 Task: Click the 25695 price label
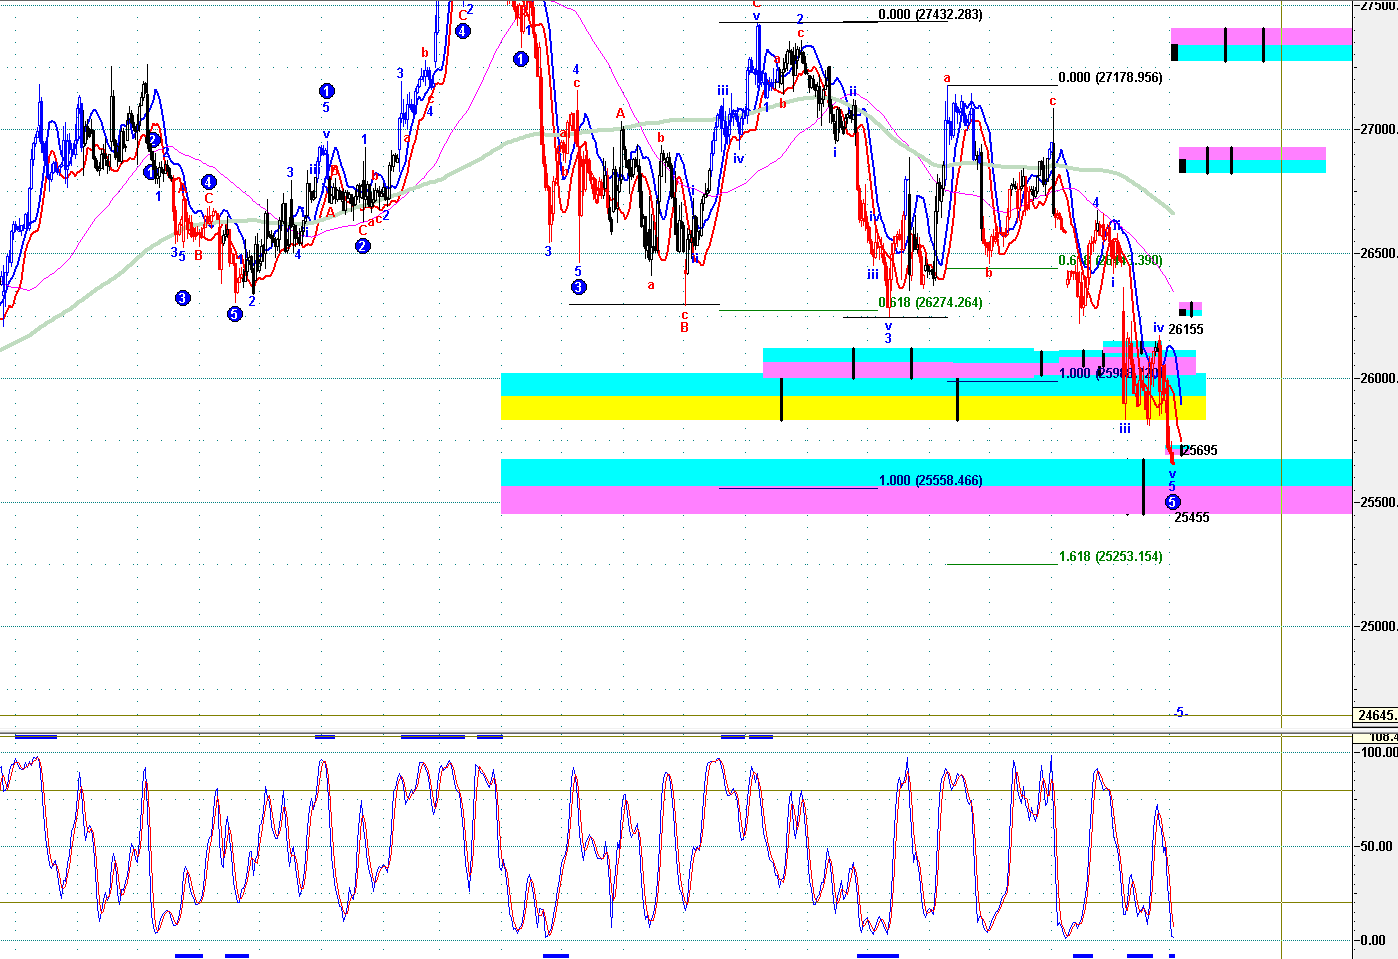(x=1199, y=451)
